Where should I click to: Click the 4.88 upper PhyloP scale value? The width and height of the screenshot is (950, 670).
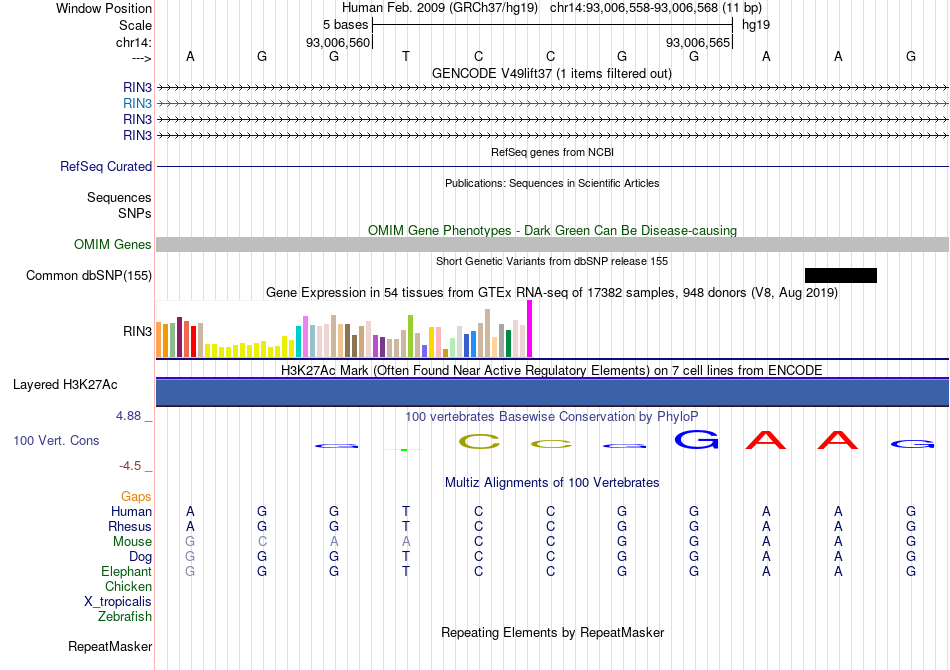(128, 416)
